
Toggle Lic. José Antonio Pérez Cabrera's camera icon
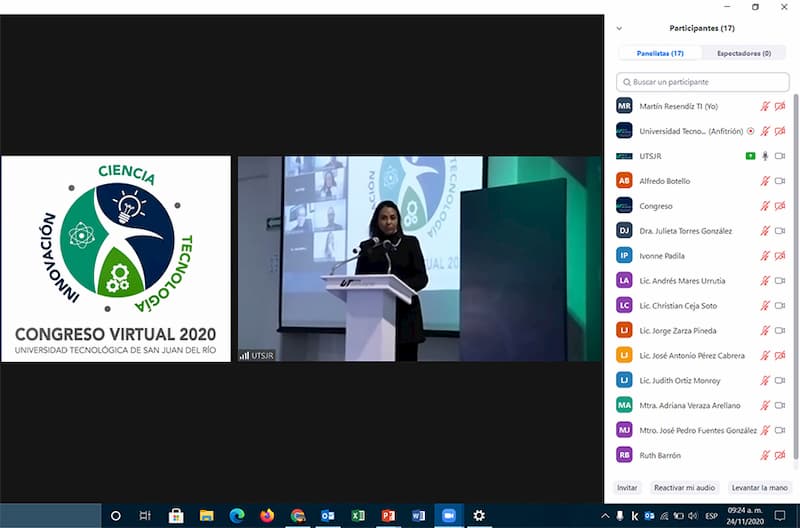point(780,356)
